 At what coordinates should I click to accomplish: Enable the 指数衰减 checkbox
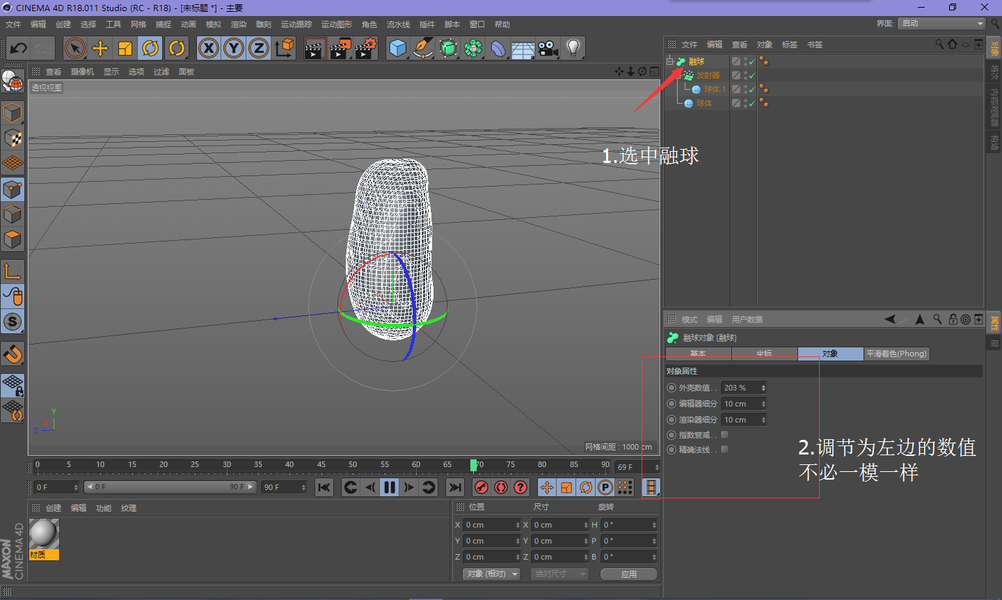pos(725,435)
